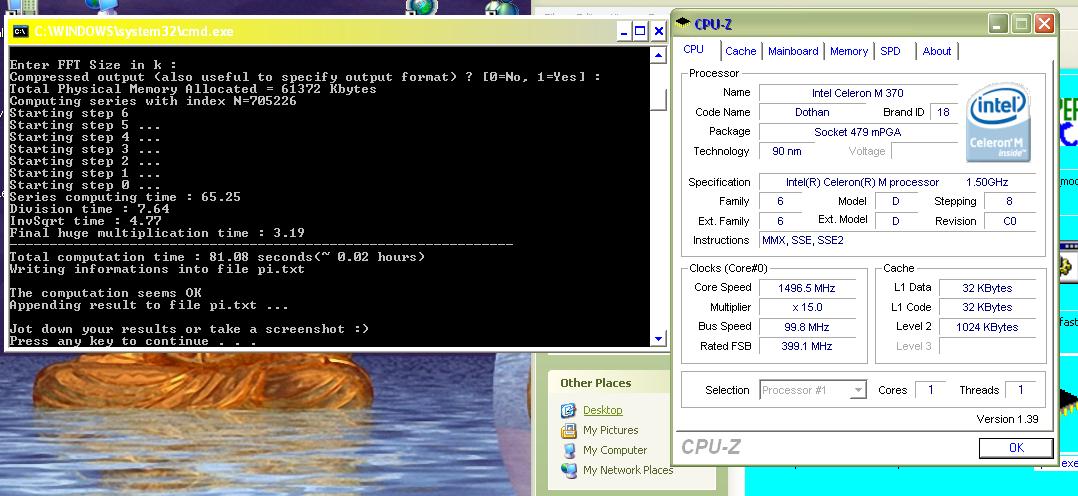The width and height of the screenshot is (1078, 496).
Task: Open My Pictures link
Action: click(x=610, y=430)
